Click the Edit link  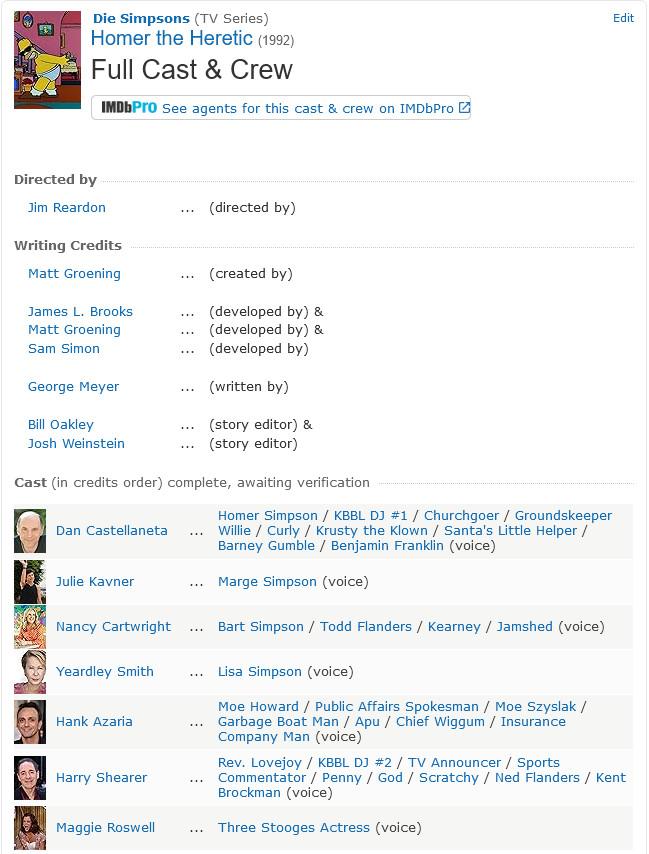(x=623, y=18)
